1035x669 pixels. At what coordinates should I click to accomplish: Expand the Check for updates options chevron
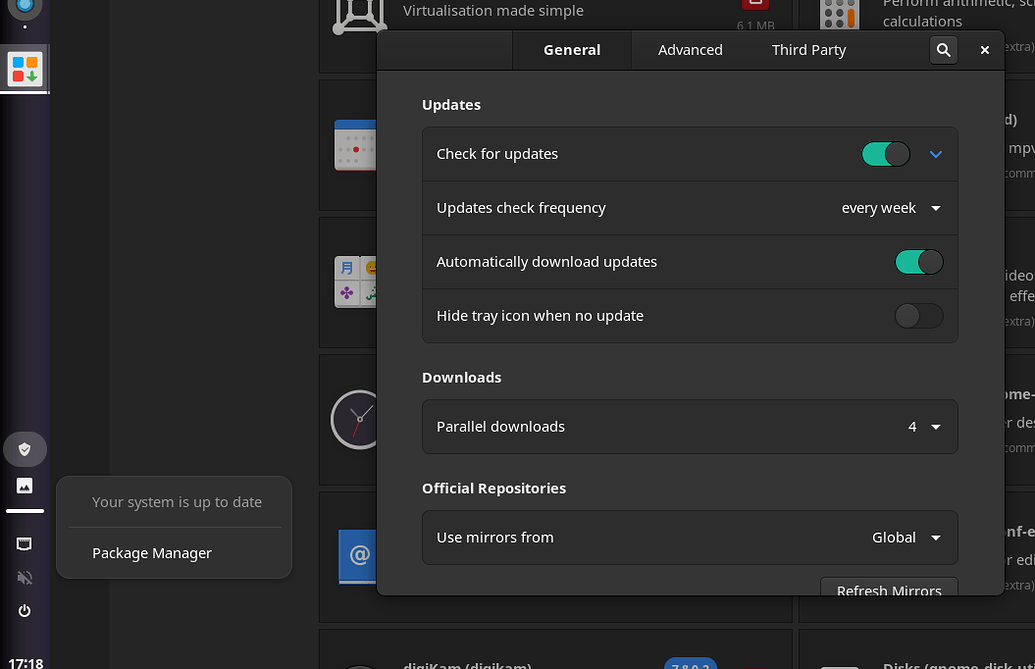[936, 154]
